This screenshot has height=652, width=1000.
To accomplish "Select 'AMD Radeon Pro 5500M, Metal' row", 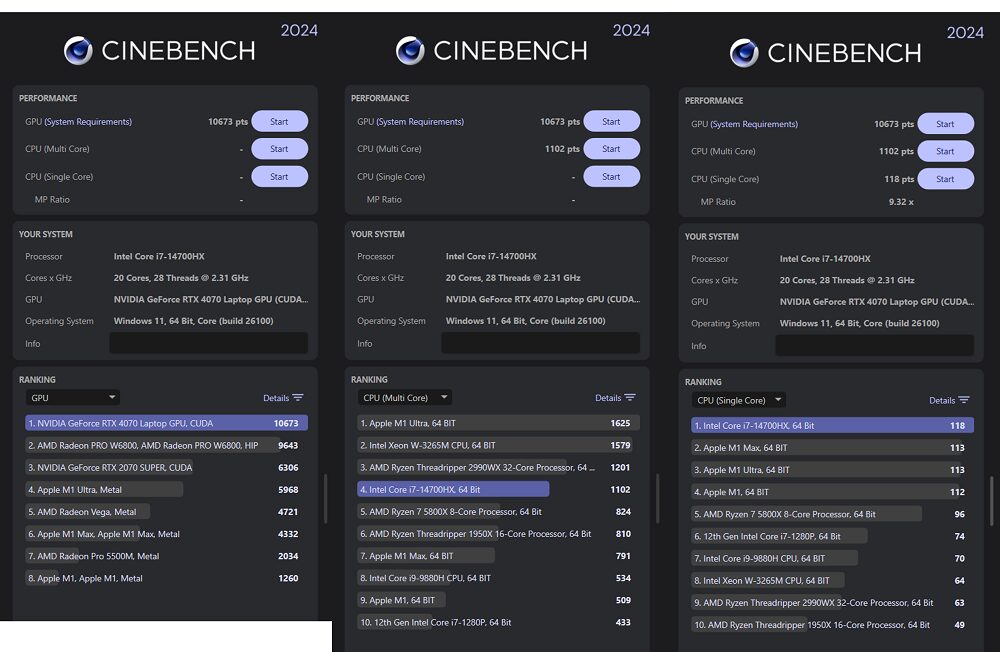I will pos(166,556).
